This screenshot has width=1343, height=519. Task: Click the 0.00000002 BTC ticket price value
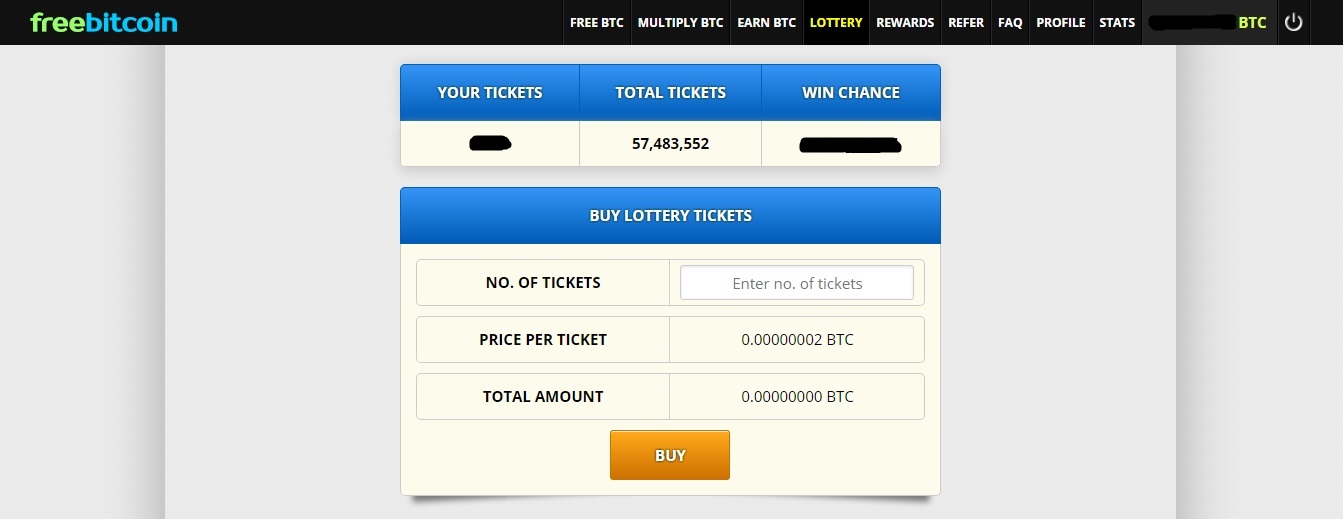797,340
